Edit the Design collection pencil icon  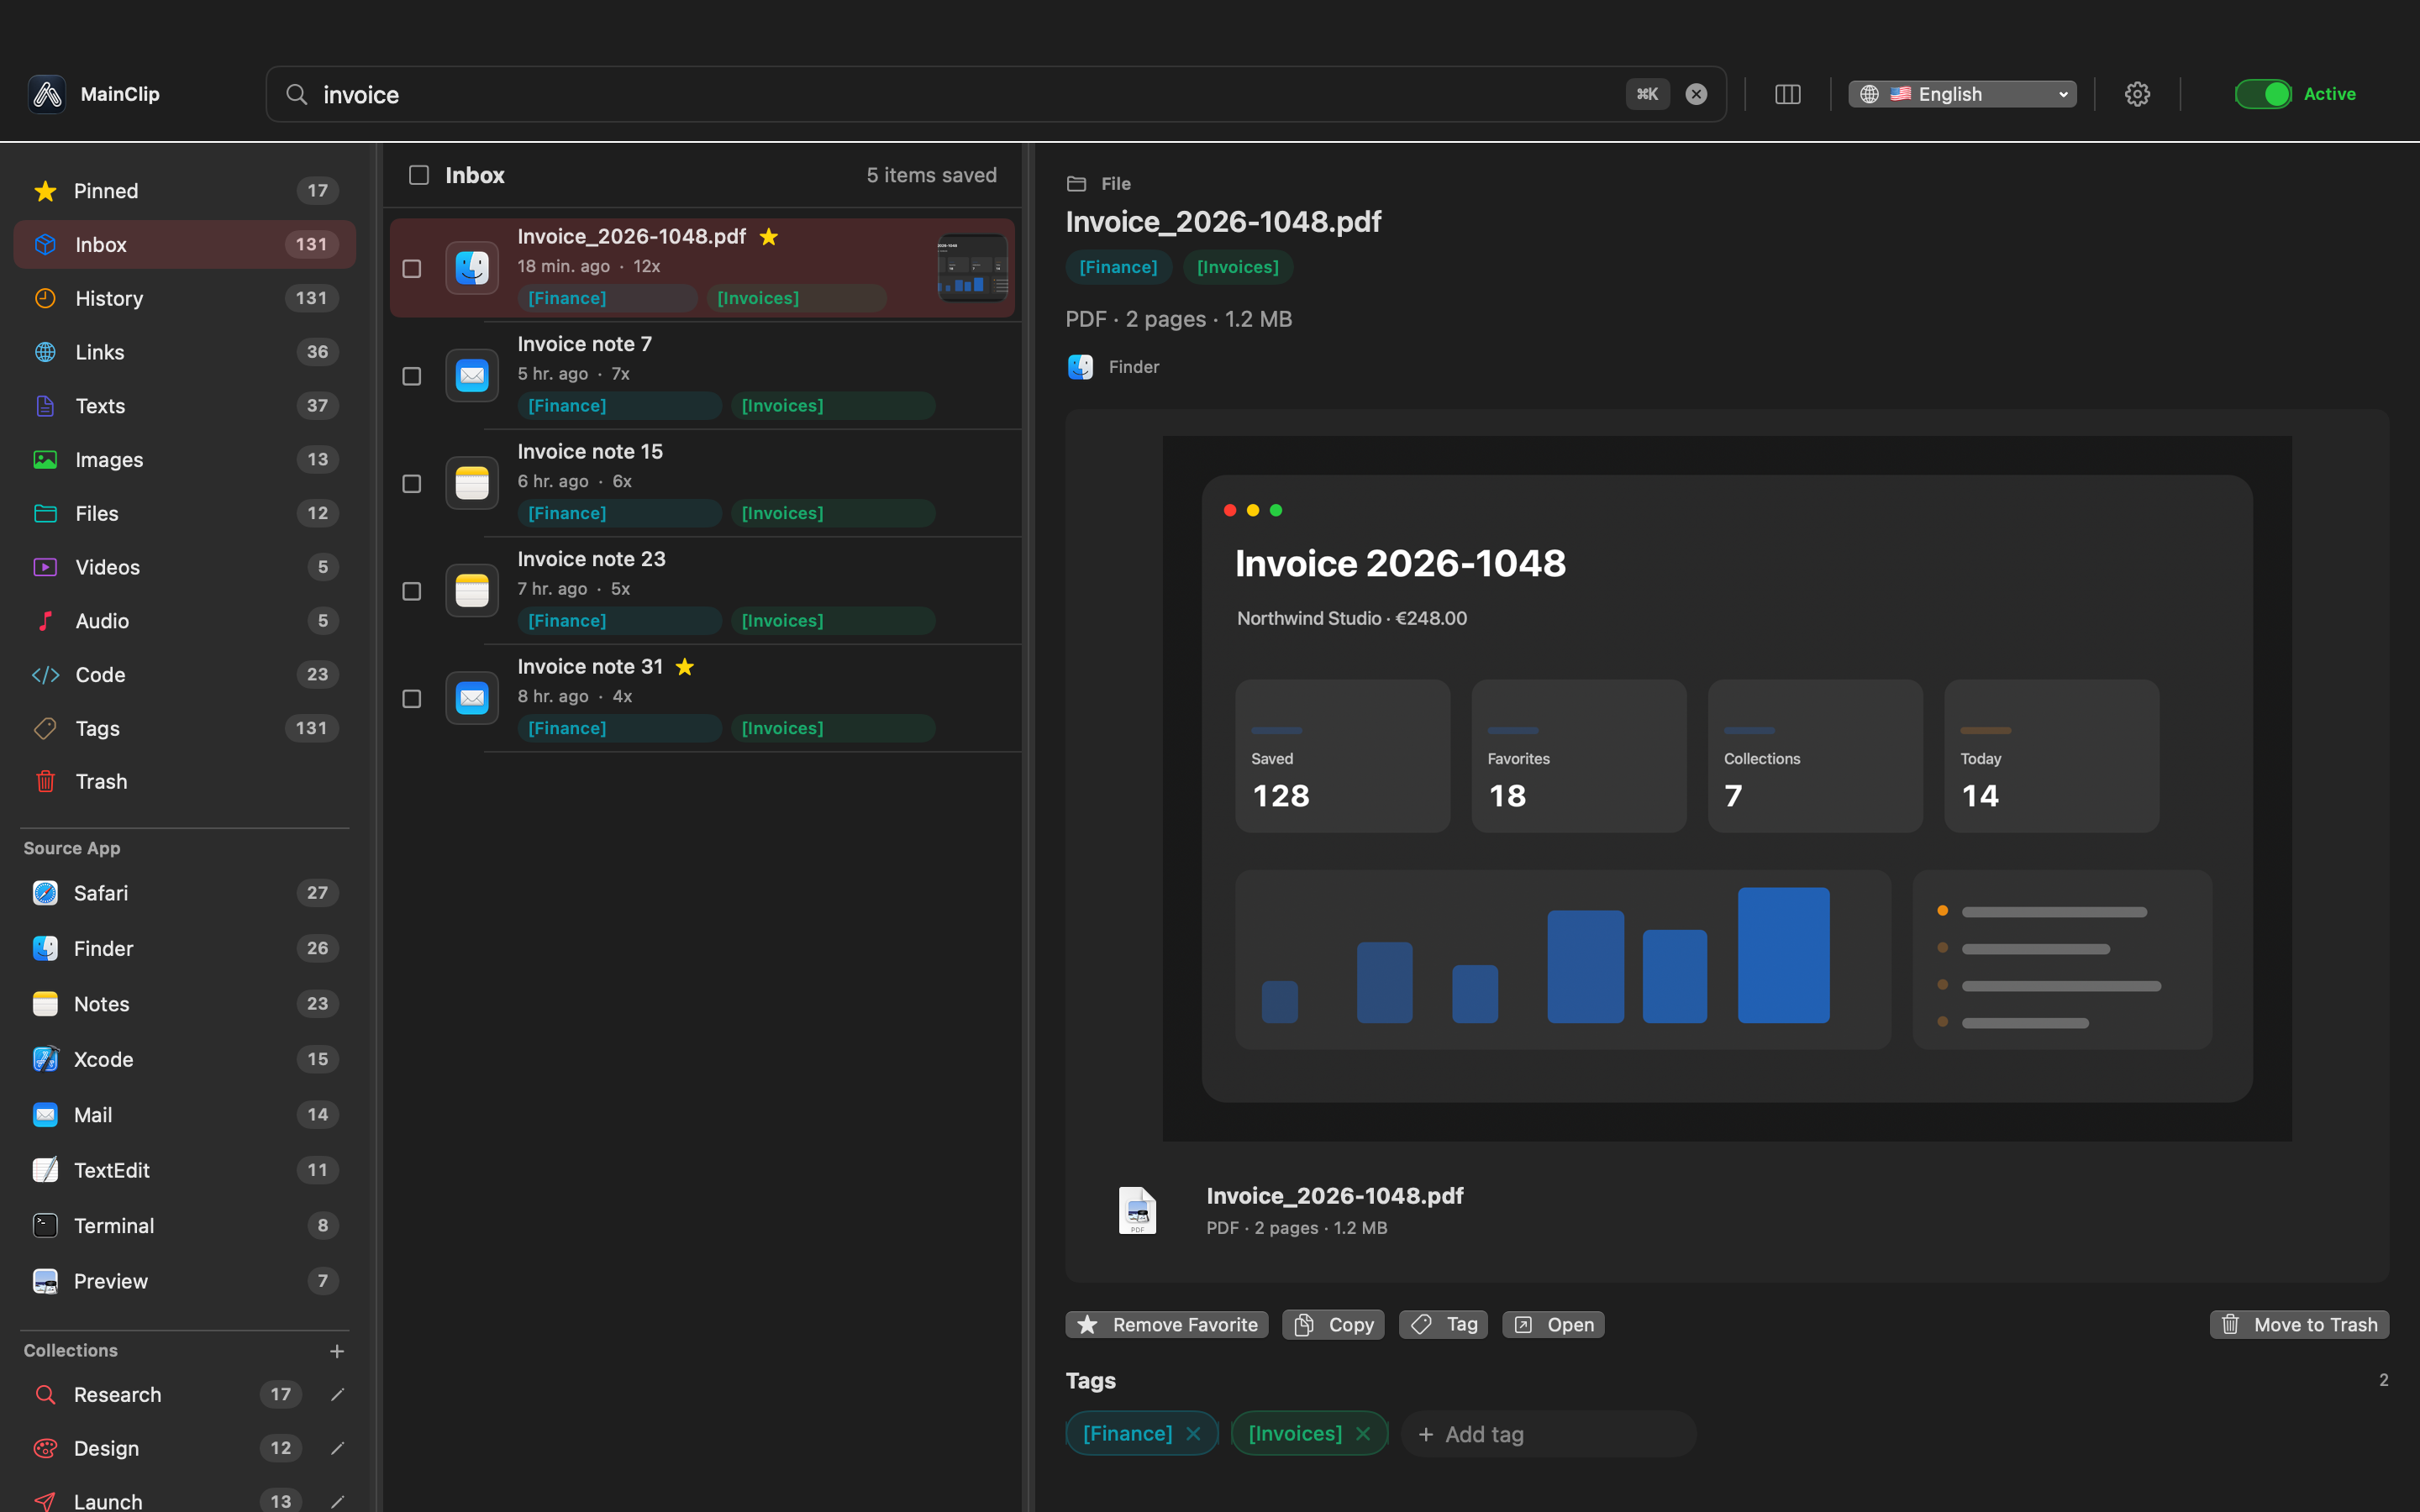tap(337, 1448)
